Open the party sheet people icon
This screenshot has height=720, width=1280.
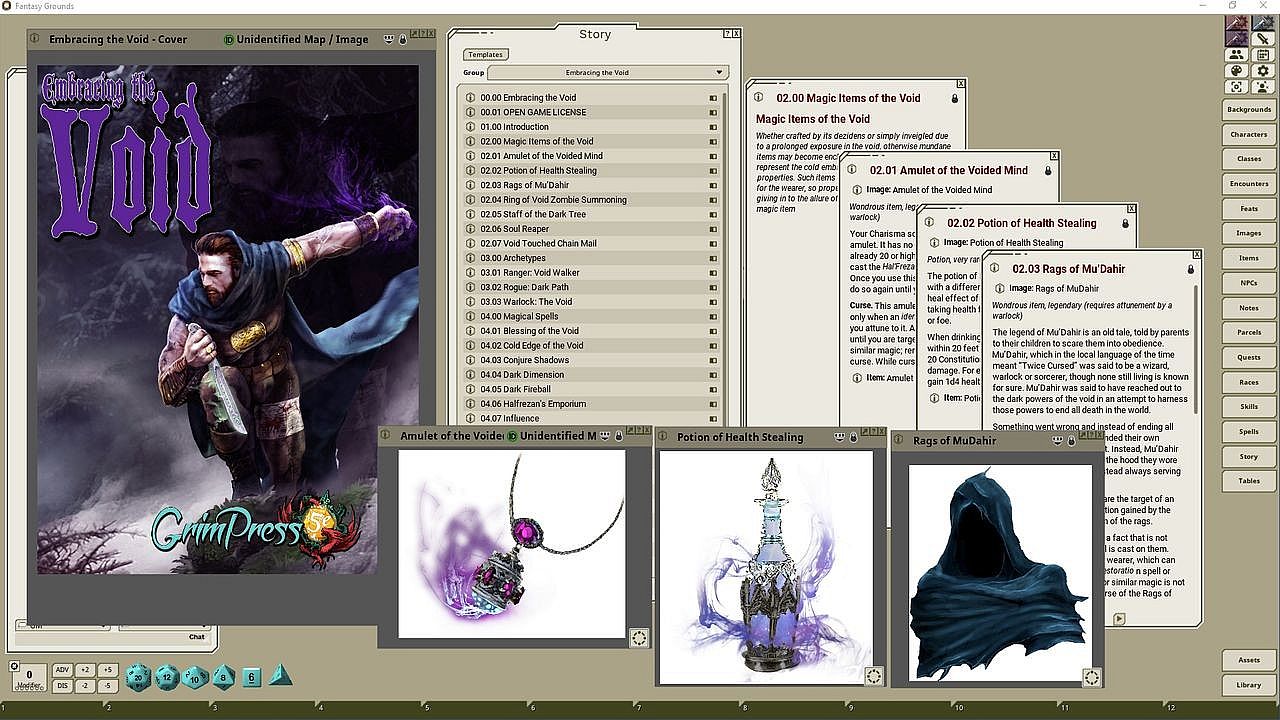tap(1237, 55)
